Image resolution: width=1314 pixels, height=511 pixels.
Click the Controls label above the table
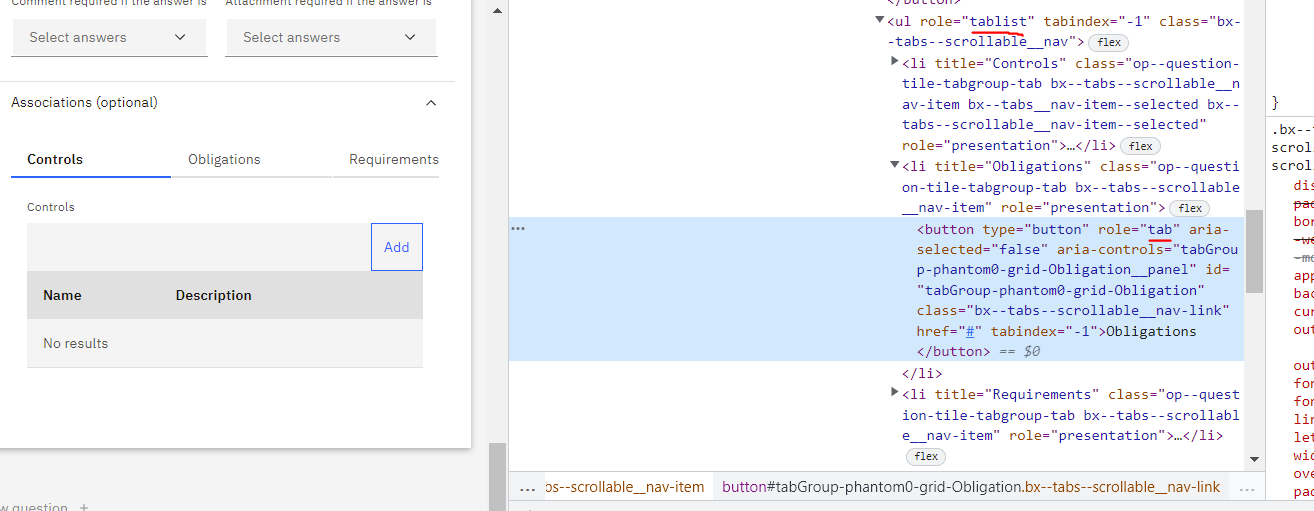tap(51, 207)
